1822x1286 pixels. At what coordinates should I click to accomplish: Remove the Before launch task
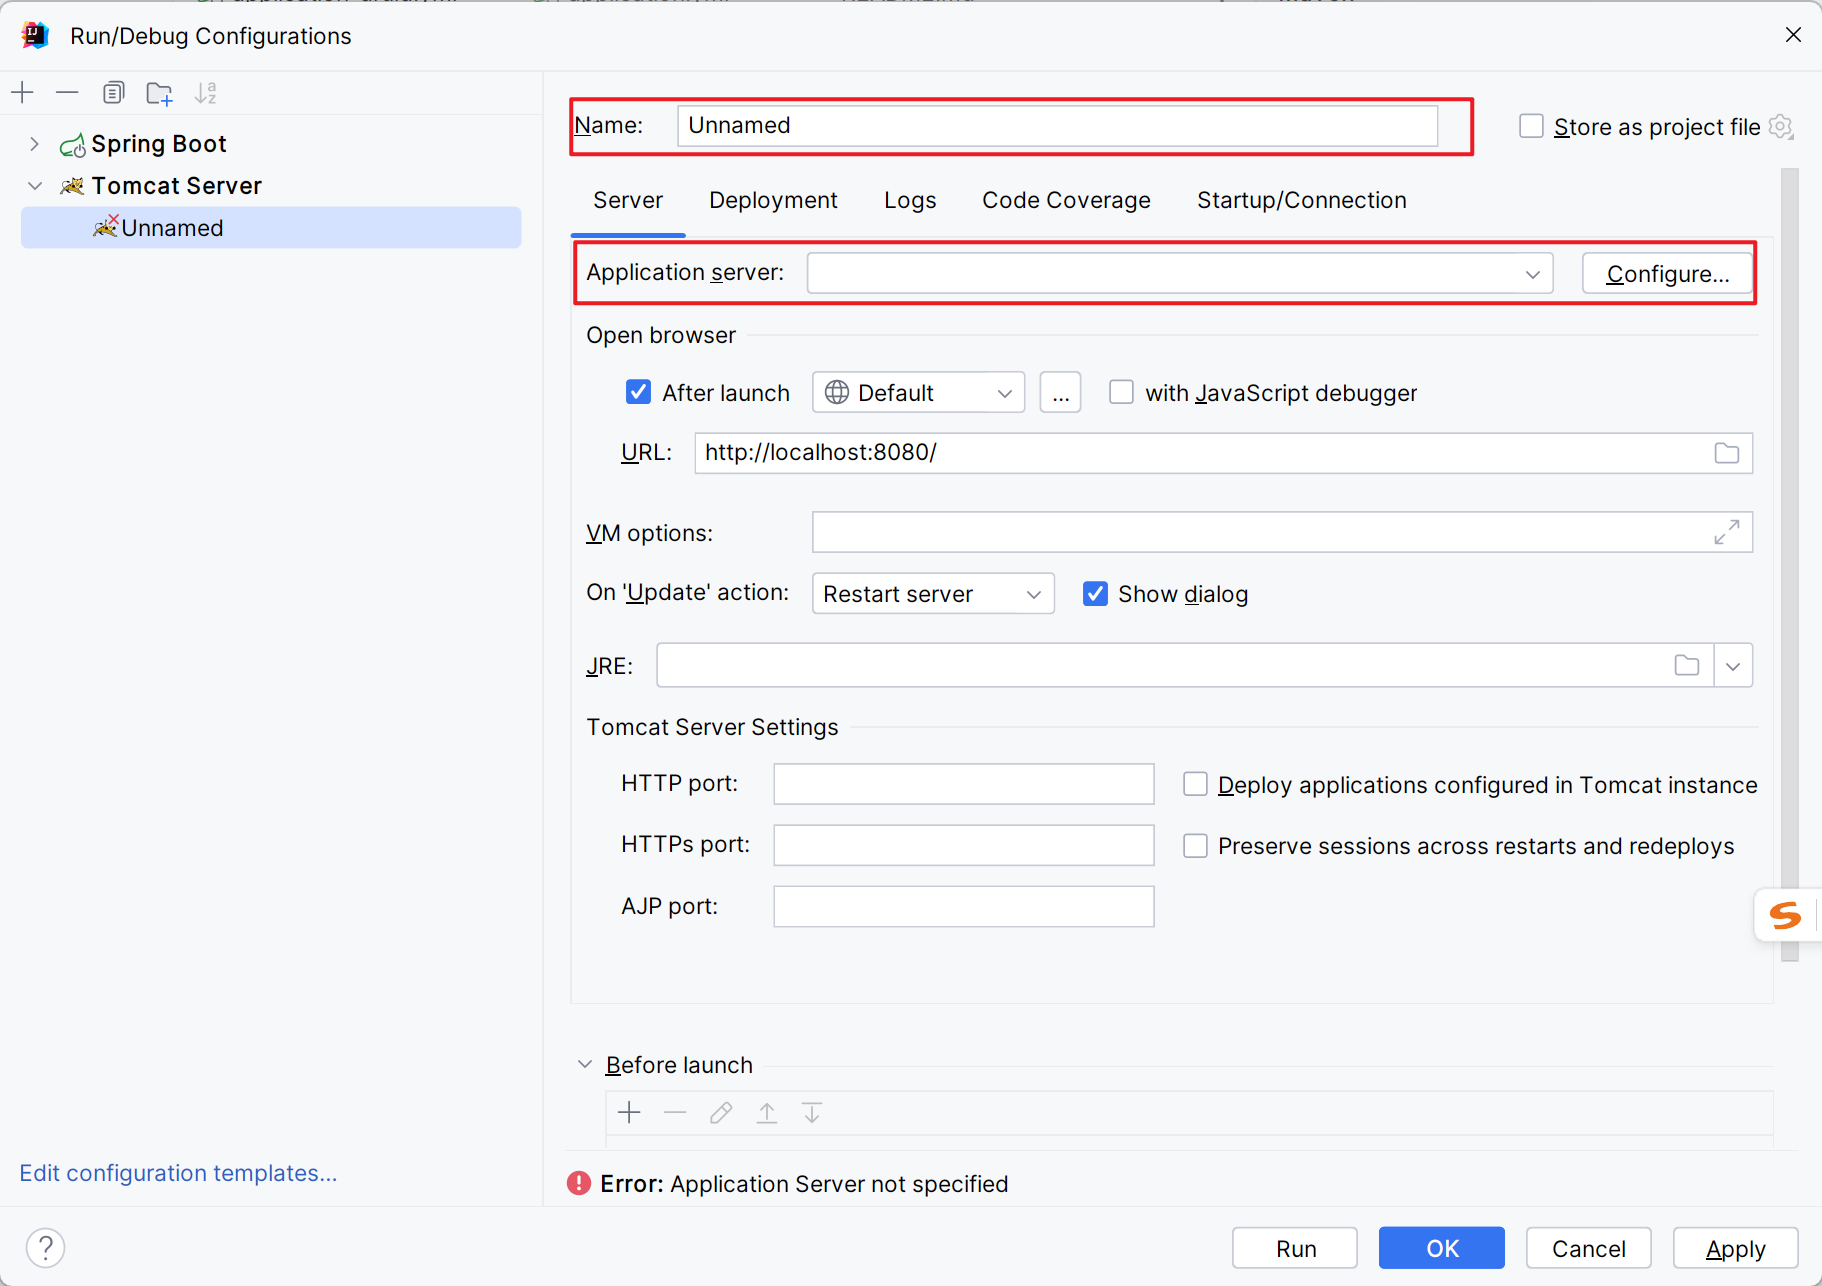coord(675,1112)
